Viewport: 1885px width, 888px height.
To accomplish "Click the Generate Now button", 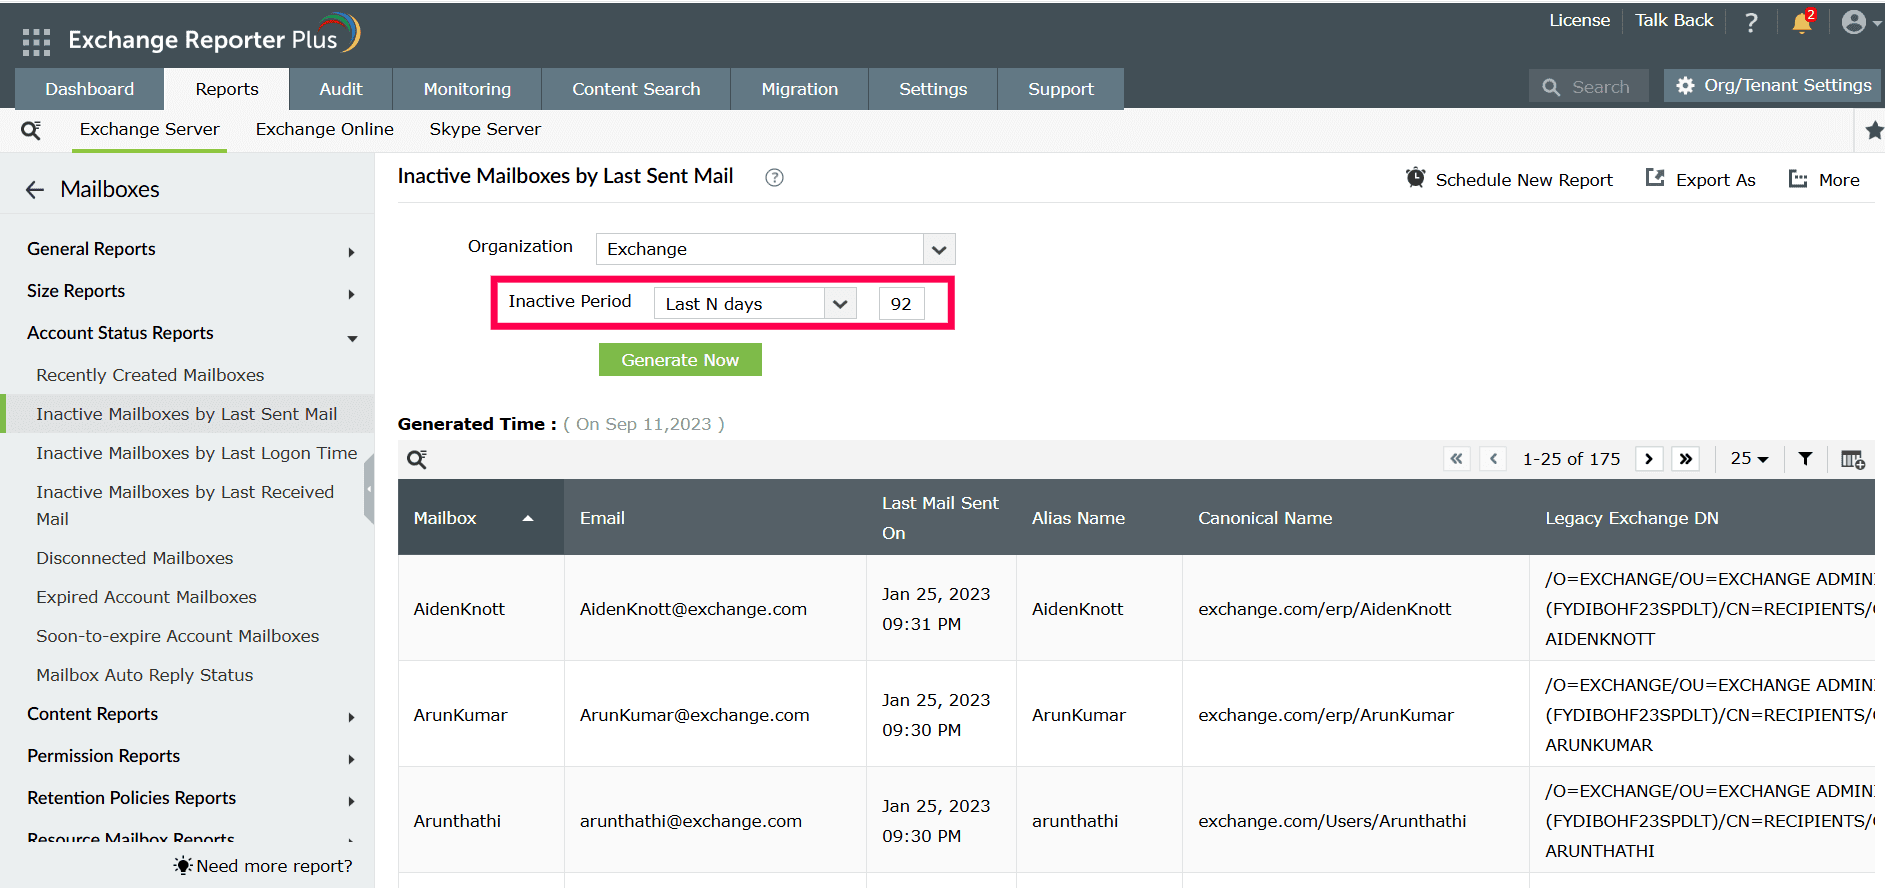I will pyautogui.click(x=680, y=360).
